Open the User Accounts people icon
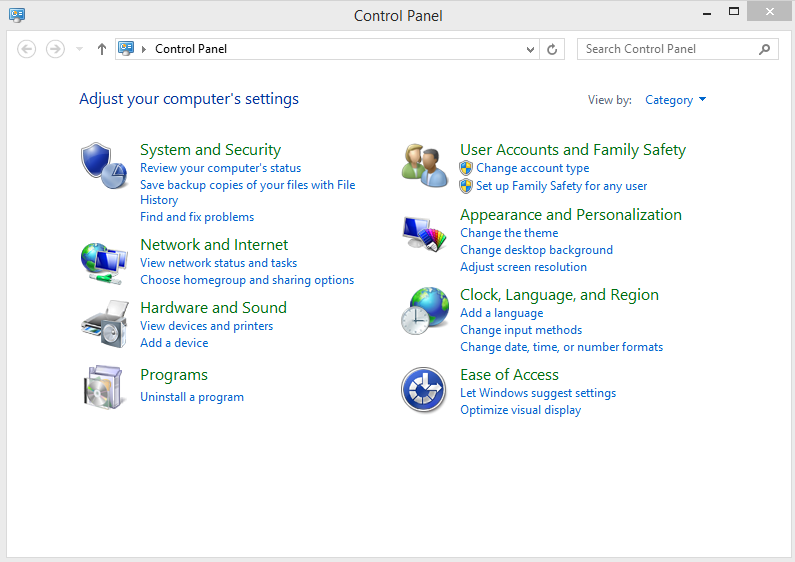This screenshot has height=562, width=795. coord(425,165)
